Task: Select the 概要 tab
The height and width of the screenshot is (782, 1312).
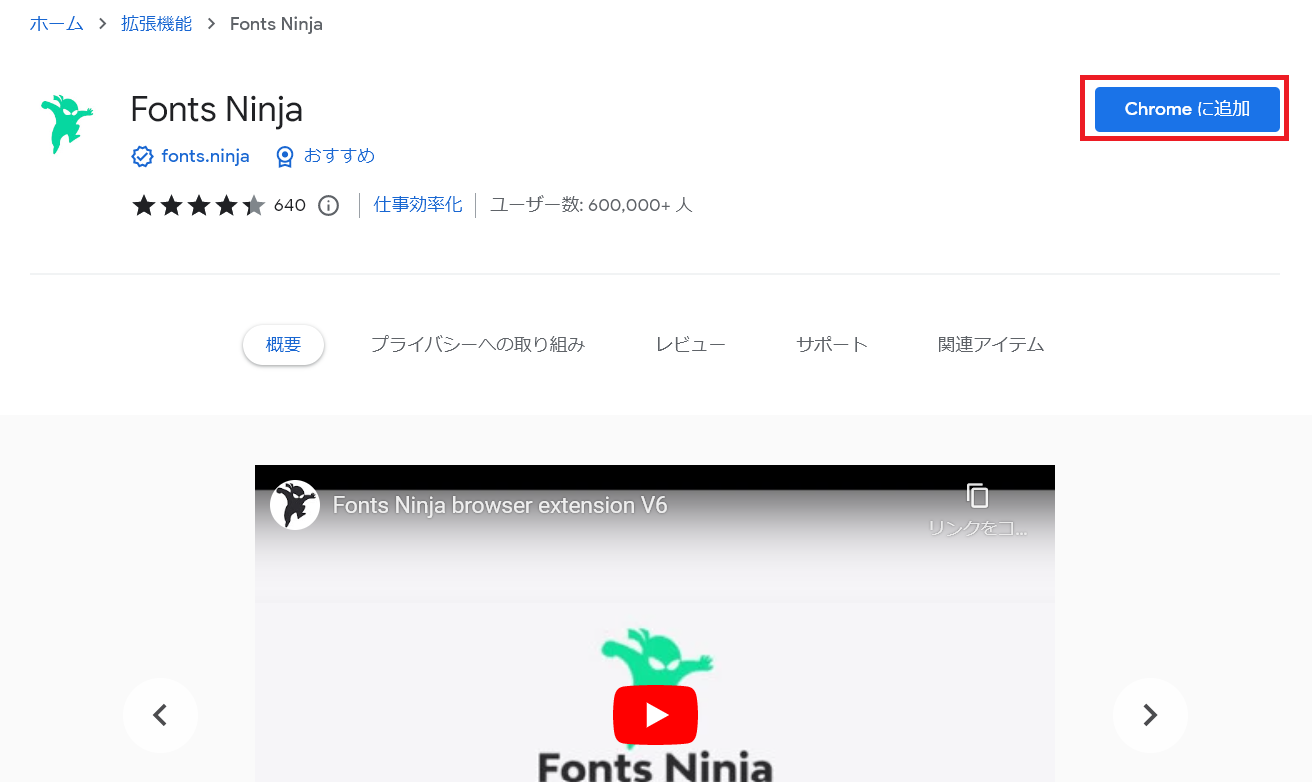Action: (283, 344)
